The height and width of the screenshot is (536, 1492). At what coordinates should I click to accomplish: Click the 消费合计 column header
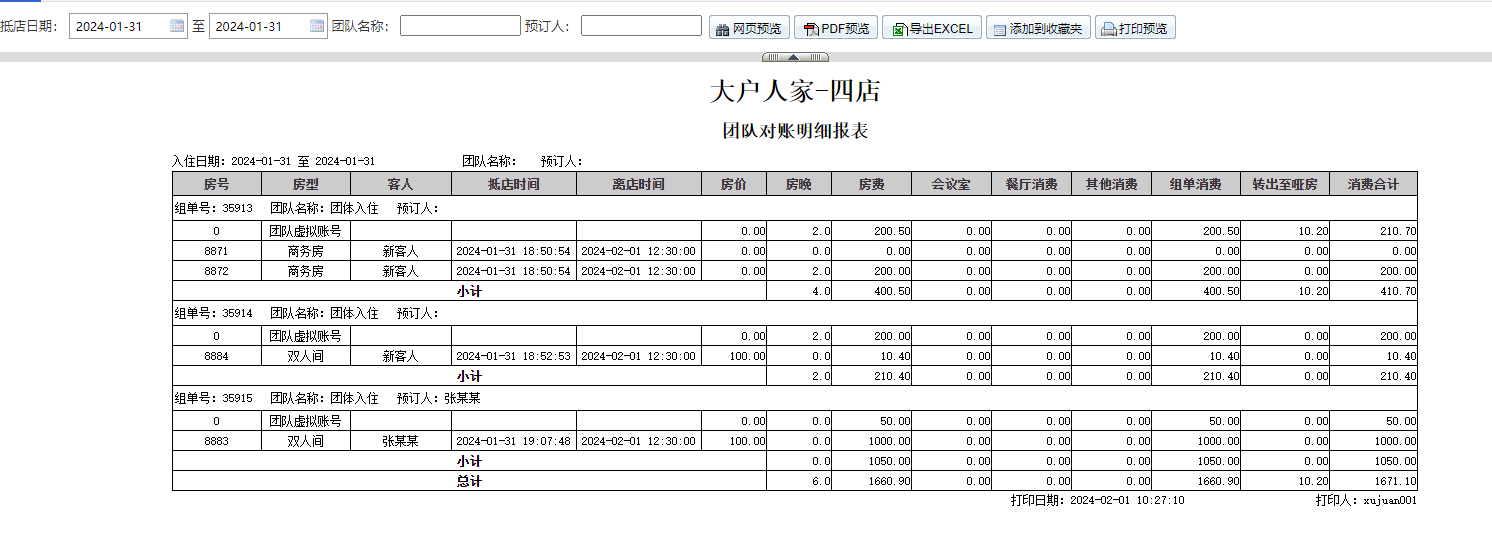click(1374, 184)
